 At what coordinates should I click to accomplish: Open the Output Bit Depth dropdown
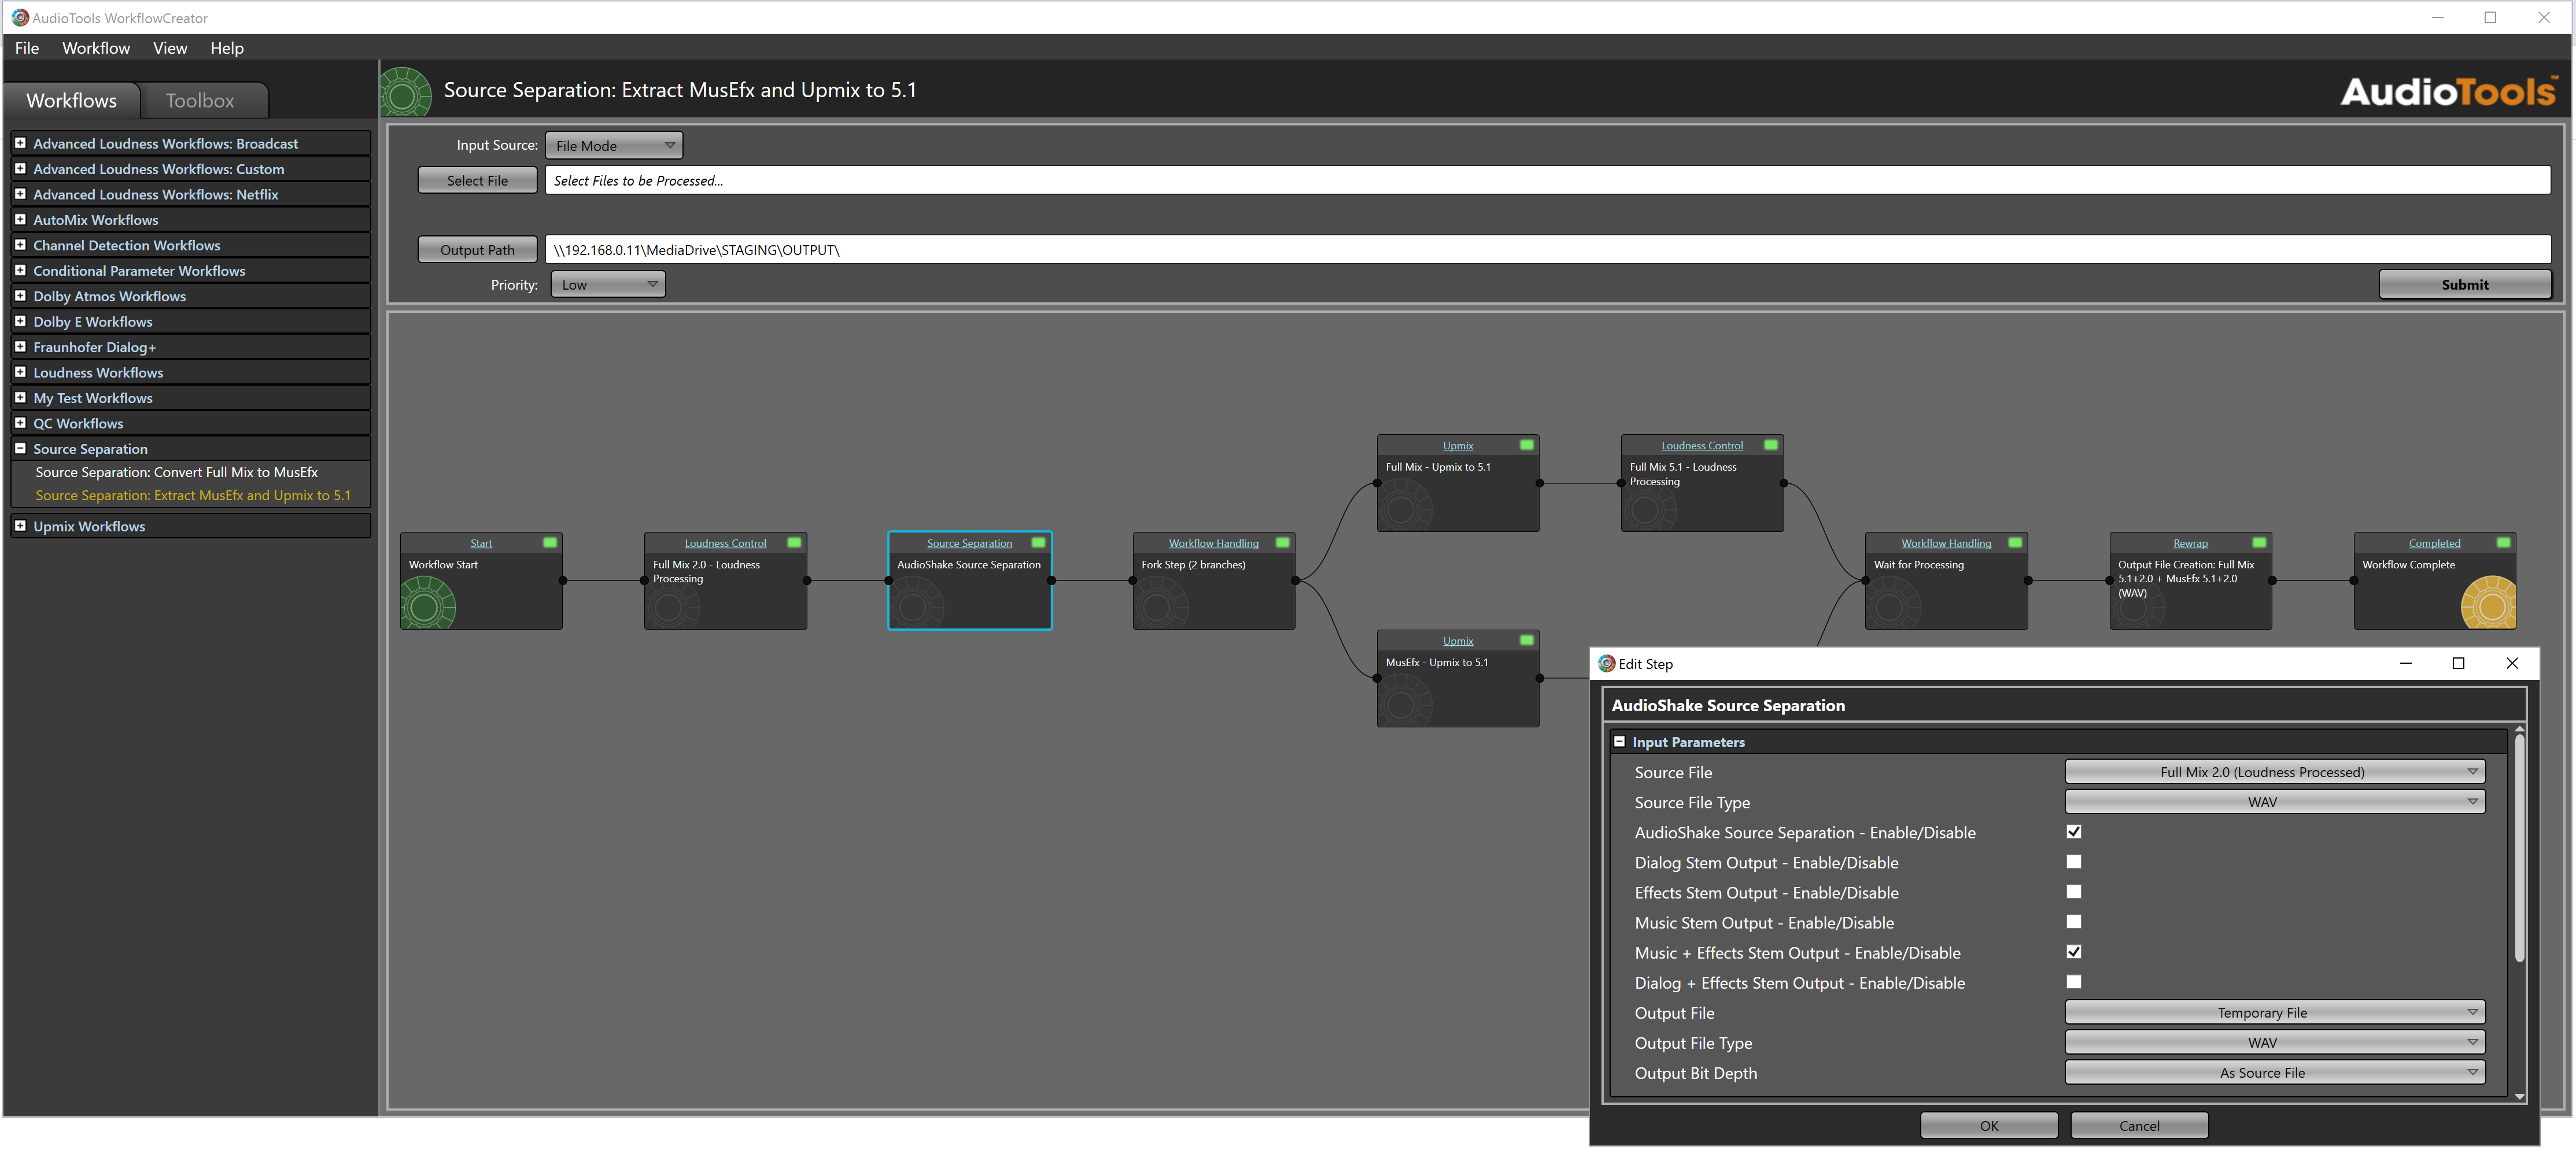tap(2274, 1073)
